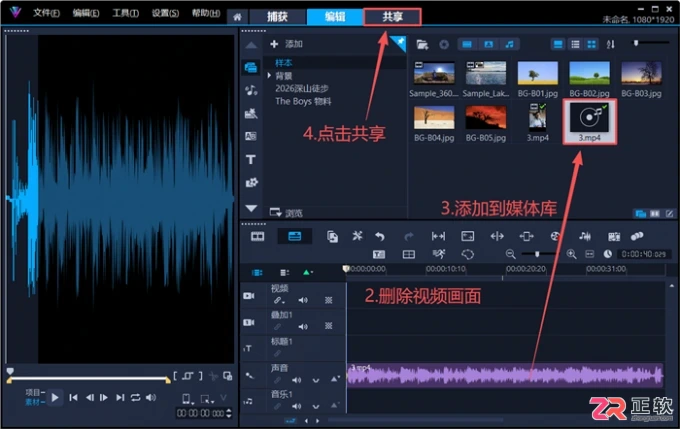This screenshot has height=429, width=680.
Task: Open the mask creator icon
Action: pyautogui.click(x=468, y=254)
